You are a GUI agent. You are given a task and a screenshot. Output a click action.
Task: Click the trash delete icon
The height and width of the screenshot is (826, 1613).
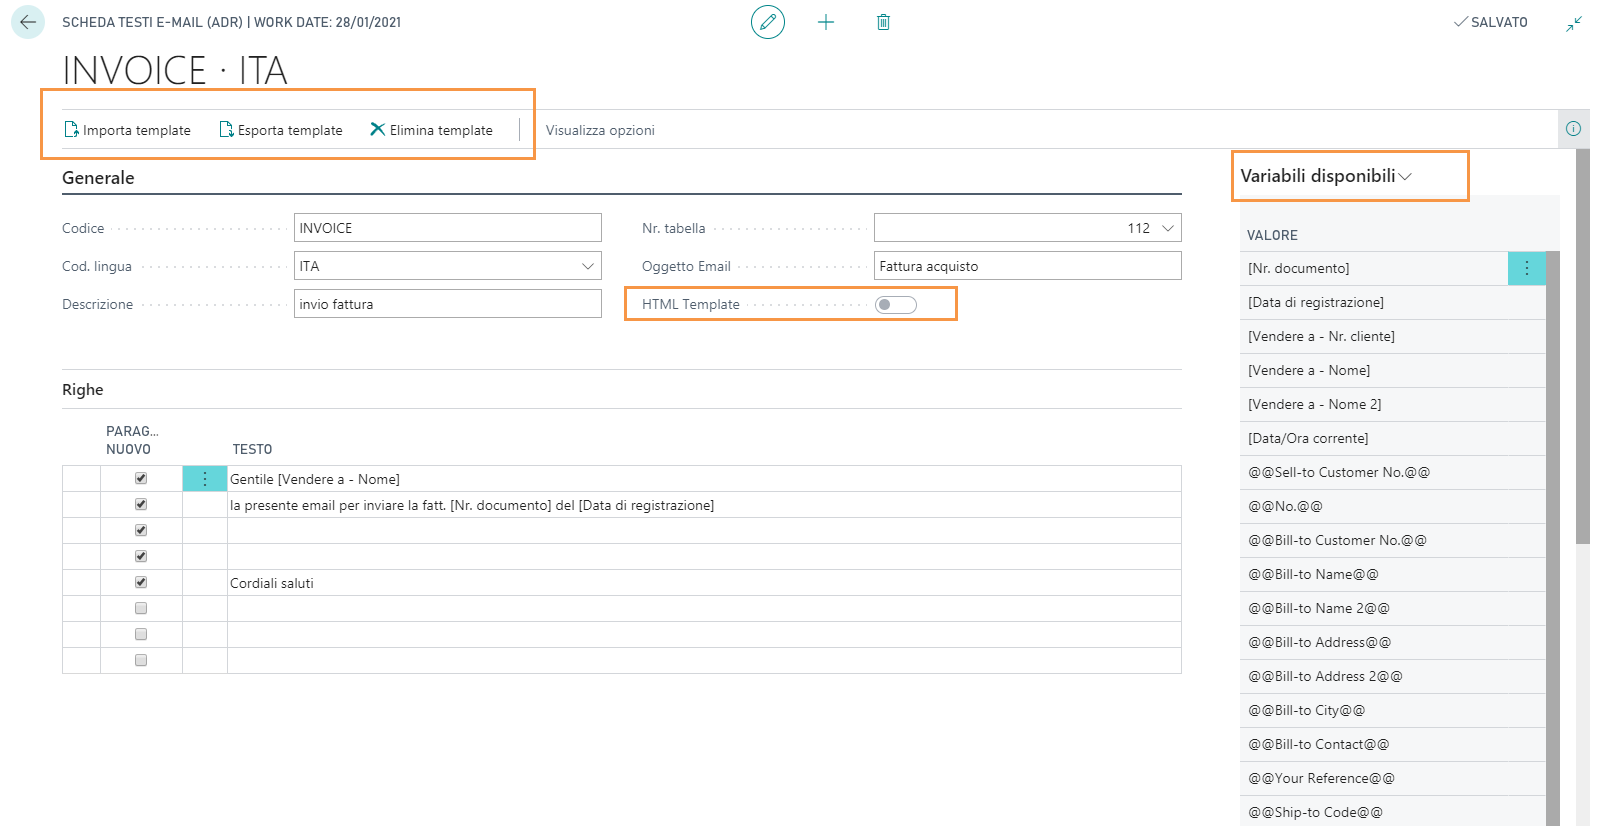coord(883,22)
